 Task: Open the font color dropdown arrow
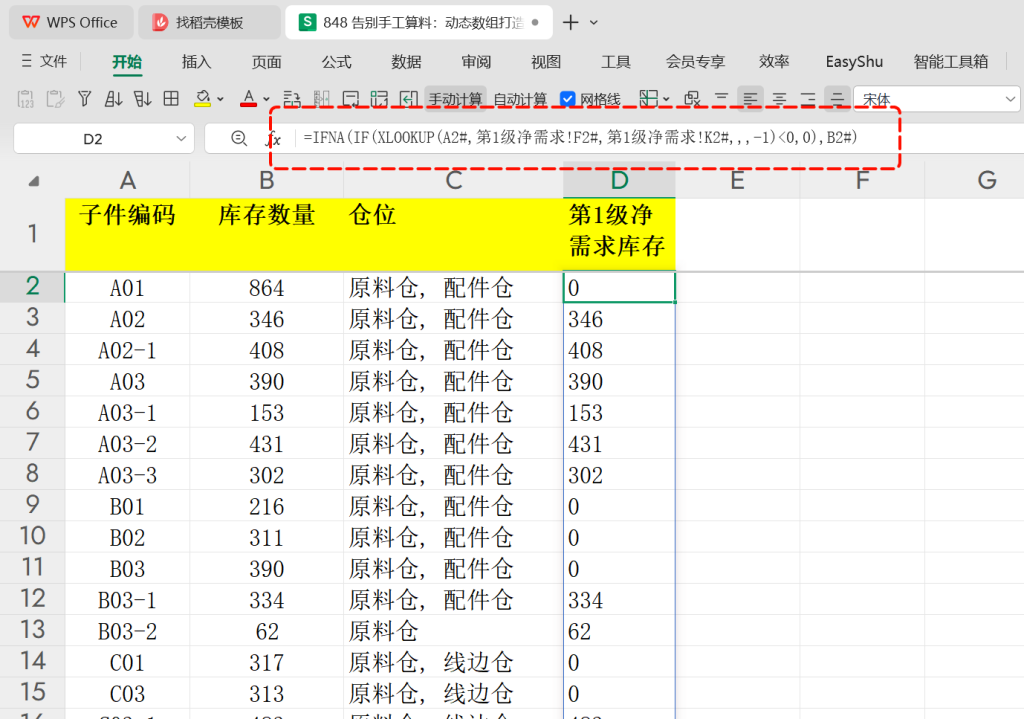click(x=266, y=99)
